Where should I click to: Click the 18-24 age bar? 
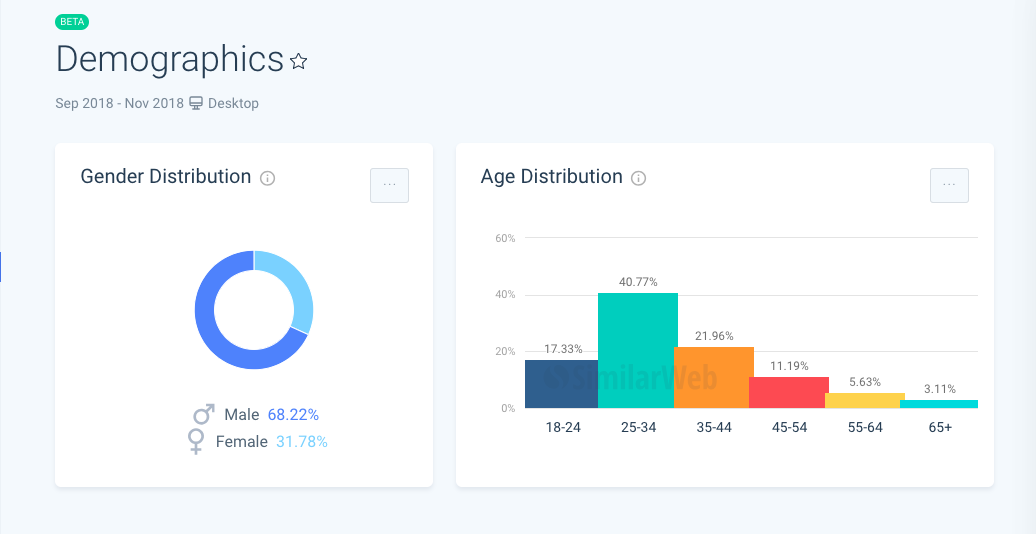pos(562,384)
